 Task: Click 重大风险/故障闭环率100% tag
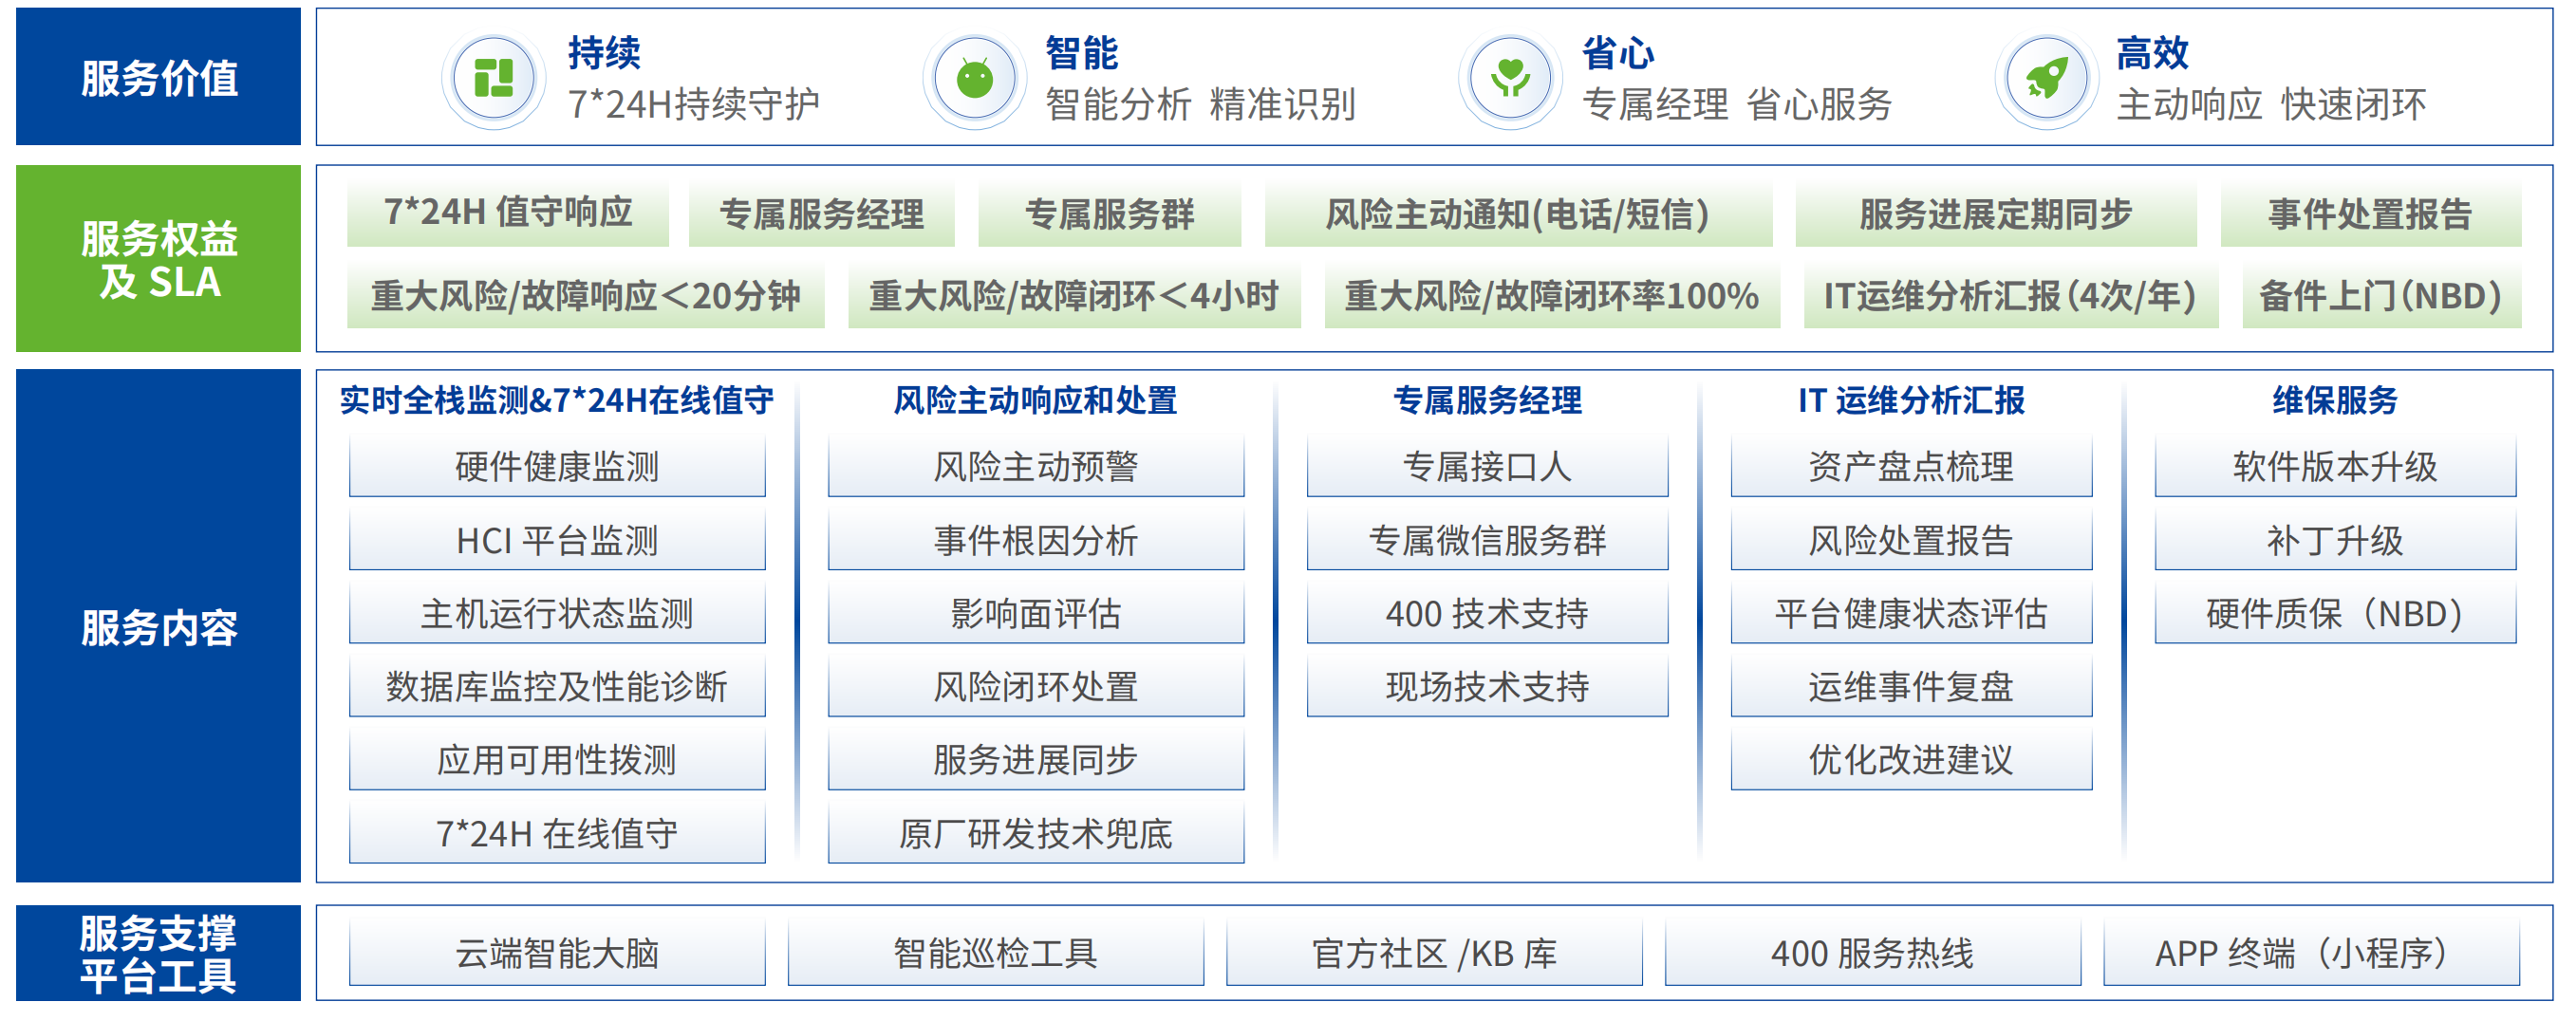[1552, 295]
